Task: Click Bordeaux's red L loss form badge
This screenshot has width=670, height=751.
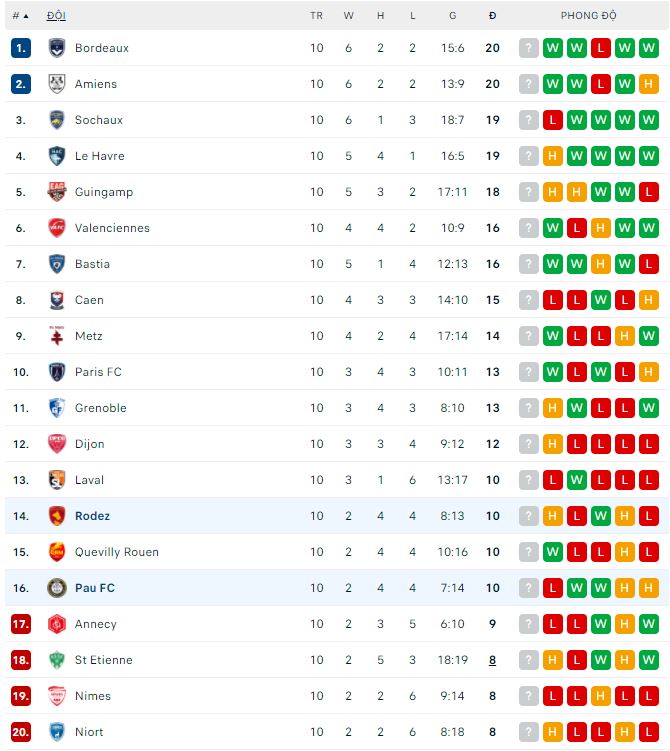Action: point(601,48)
